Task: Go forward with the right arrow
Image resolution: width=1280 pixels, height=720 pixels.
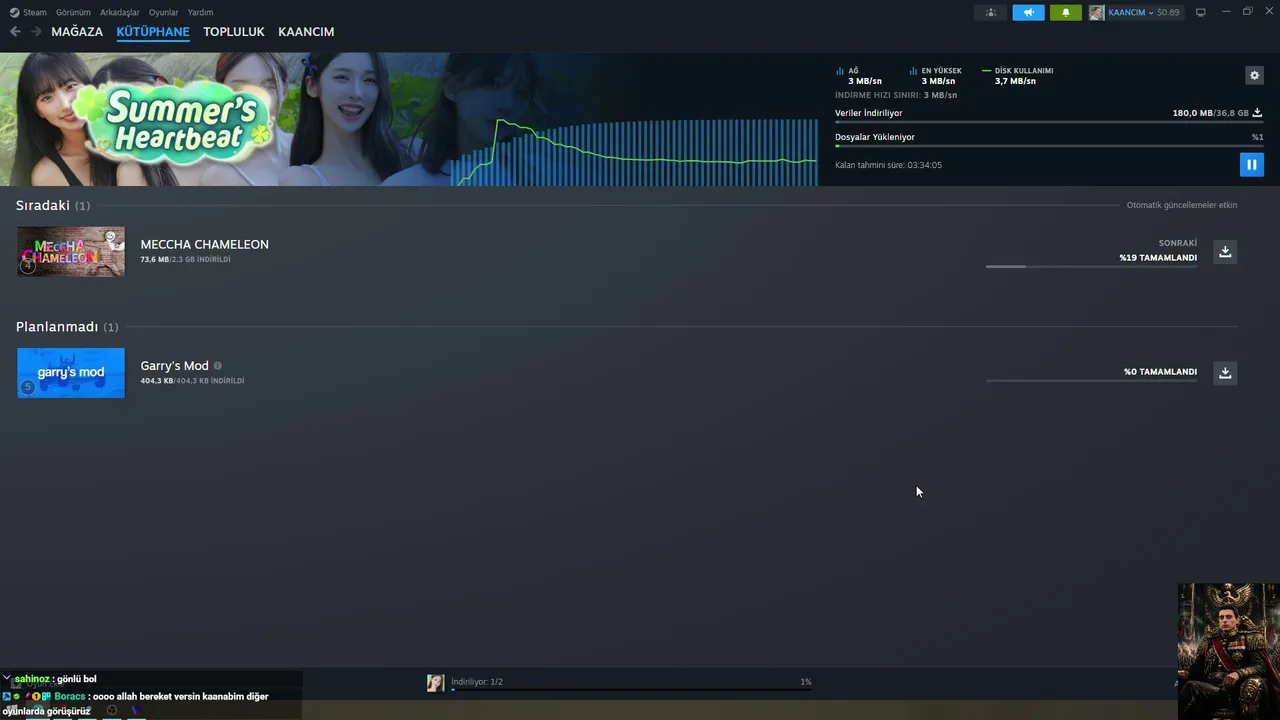Action: 36,32
